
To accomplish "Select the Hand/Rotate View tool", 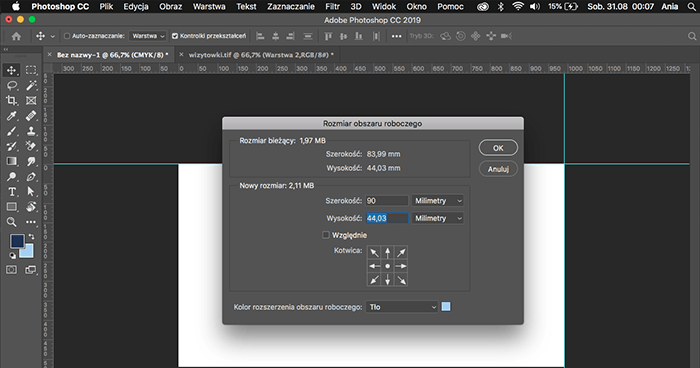I will pos(31,207).
